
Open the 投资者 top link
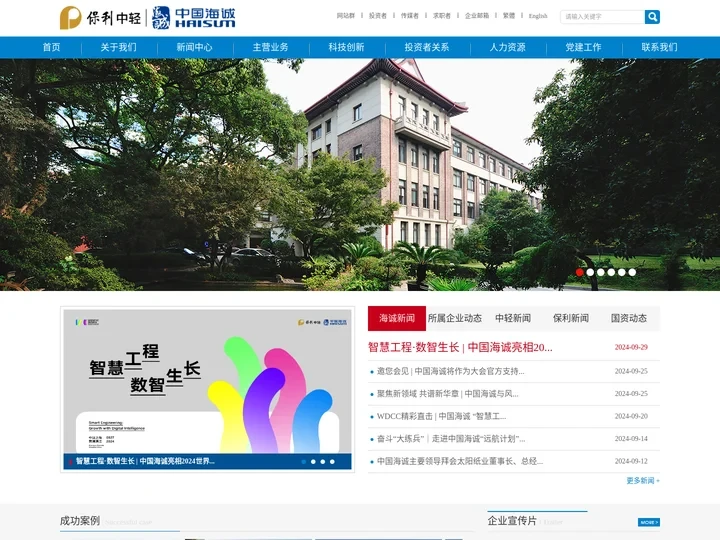pyautogui.click(x=377, y=16)
